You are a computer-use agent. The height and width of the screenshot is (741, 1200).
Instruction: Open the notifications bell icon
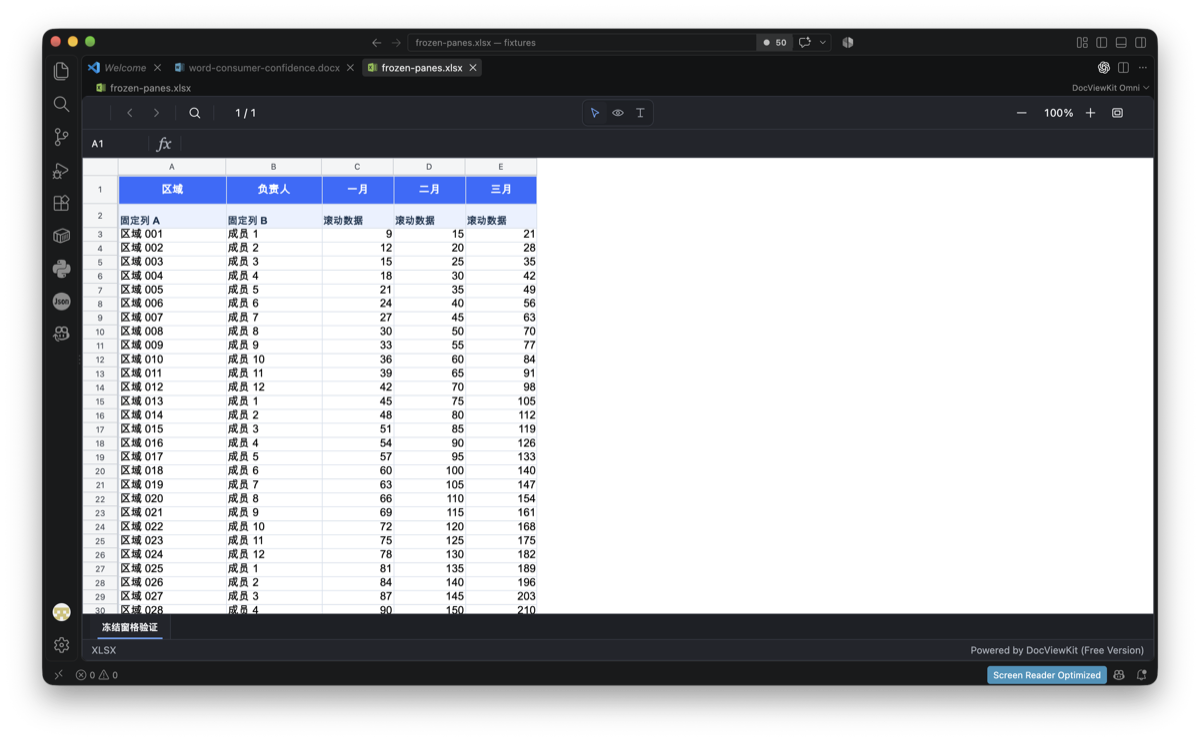1141,675
